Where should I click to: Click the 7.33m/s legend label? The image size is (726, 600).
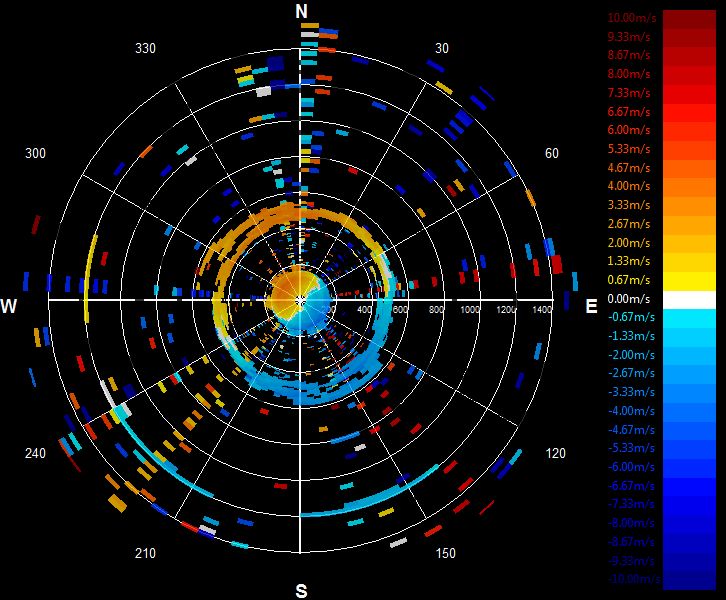pyautogui.click(x=629, y=93)
